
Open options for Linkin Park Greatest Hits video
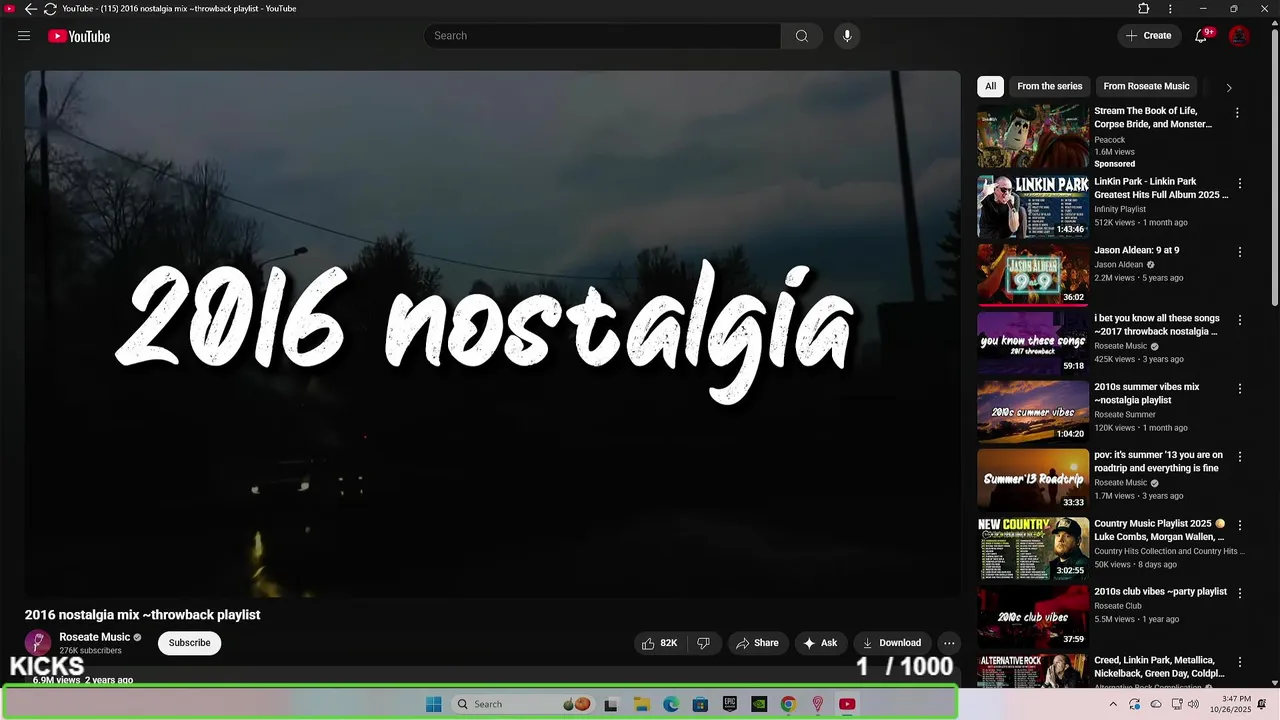pos(1240,184)
